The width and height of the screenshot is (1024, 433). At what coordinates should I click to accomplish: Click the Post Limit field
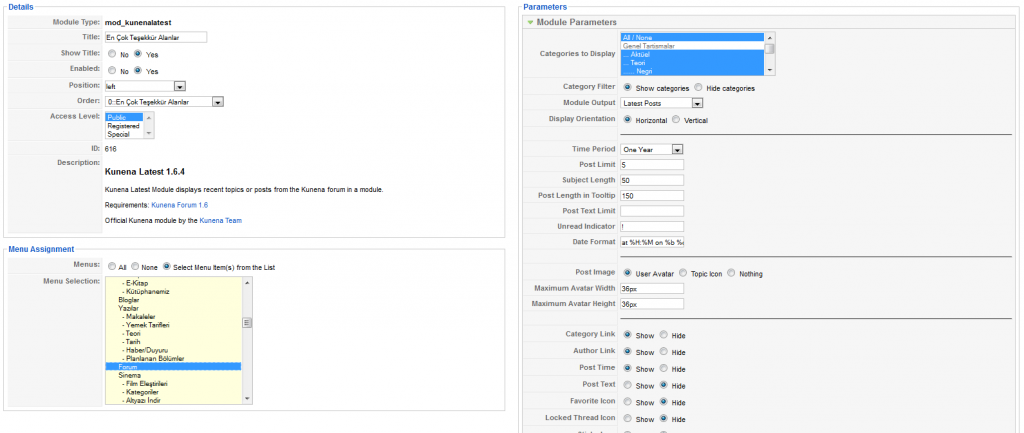[652, 165]
